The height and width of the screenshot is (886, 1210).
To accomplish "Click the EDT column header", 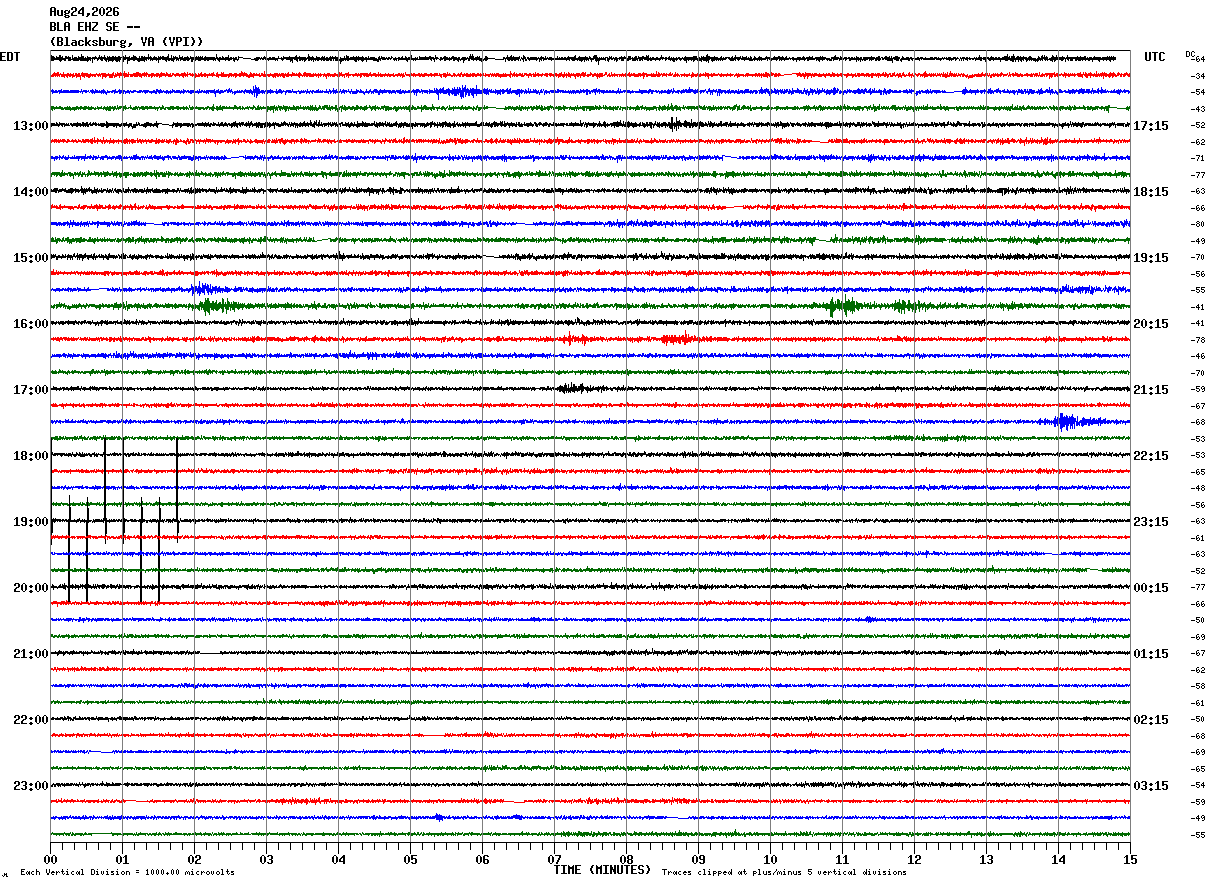I will [9, 57].
